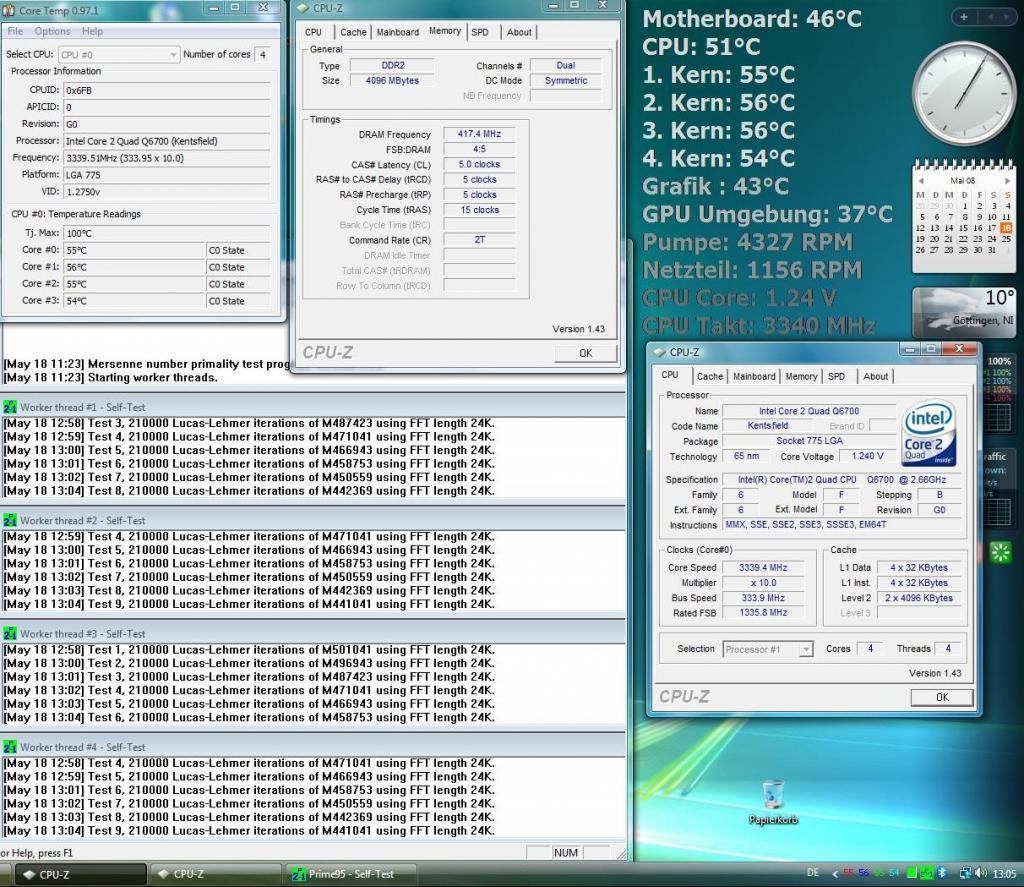Click the Worker thread #3 window icon
Viewport: 1024px width, 887px height.
9,634
